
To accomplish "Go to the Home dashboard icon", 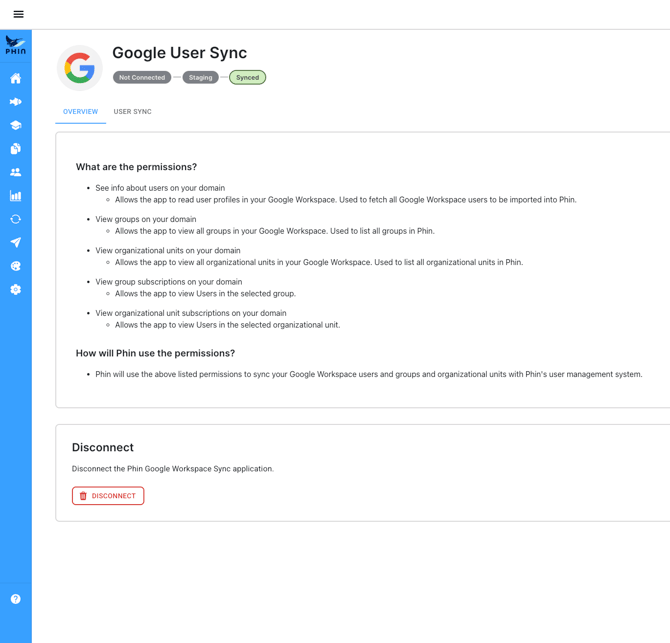I will click(x=16, y=78).
